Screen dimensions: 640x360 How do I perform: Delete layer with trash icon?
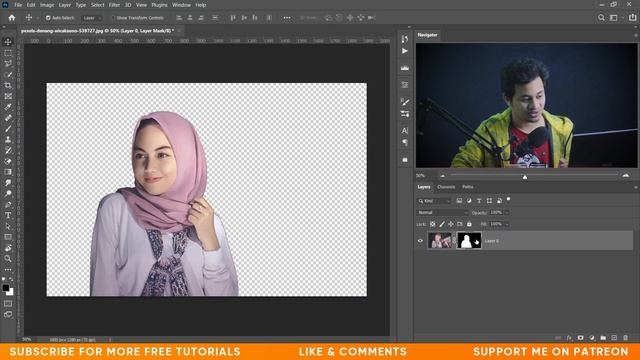pyautogui.click(x=625, y=338)
